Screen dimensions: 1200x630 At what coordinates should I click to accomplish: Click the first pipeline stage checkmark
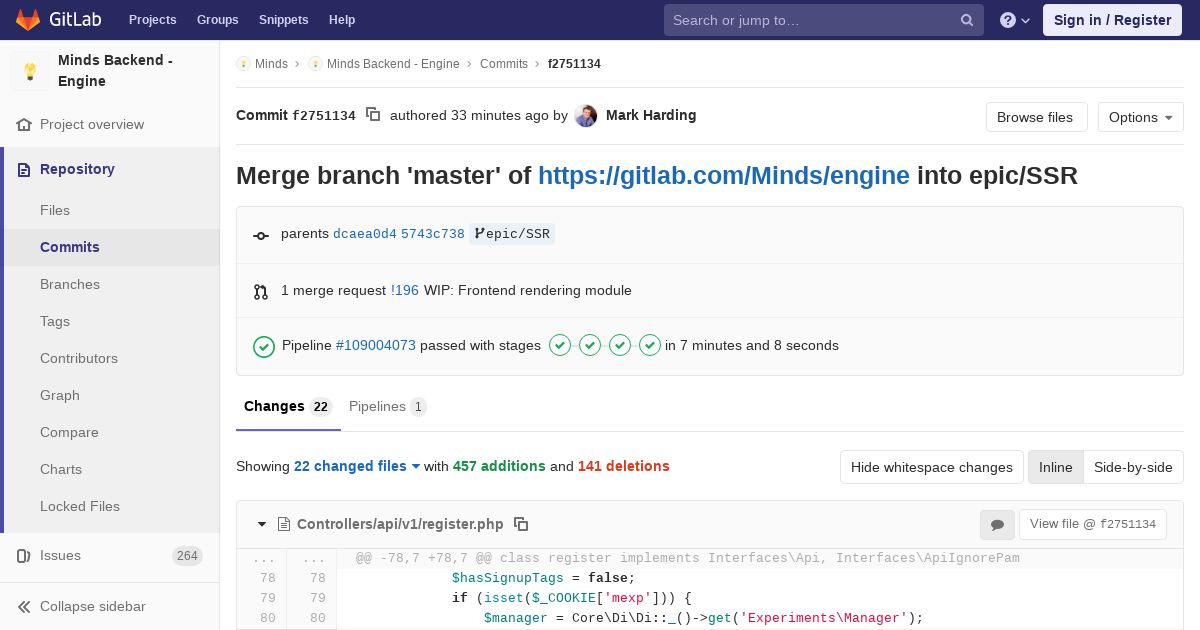[560, 345]
